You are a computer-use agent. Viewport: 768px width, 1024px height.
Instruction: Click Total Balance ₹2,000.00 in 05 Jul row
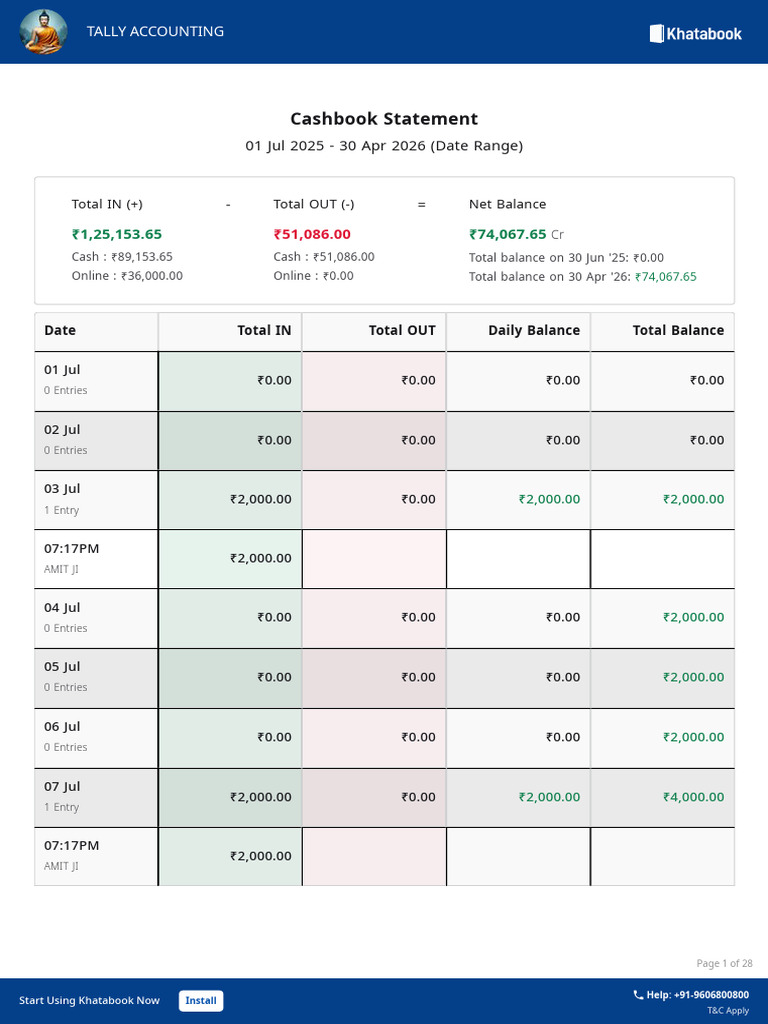click(x=694, y=678)
